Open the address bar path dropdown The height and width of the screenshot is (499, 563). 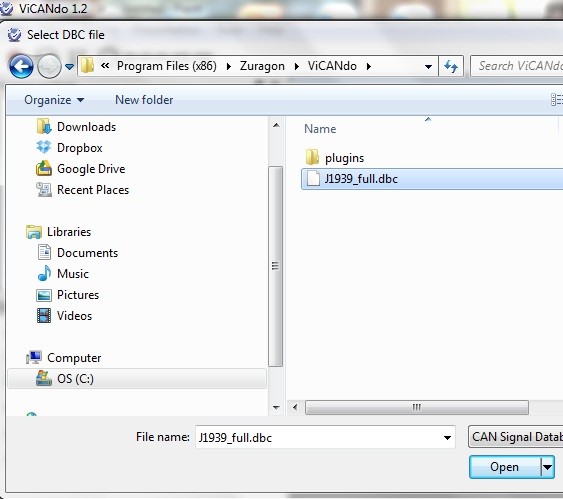[x=428, y=66]
